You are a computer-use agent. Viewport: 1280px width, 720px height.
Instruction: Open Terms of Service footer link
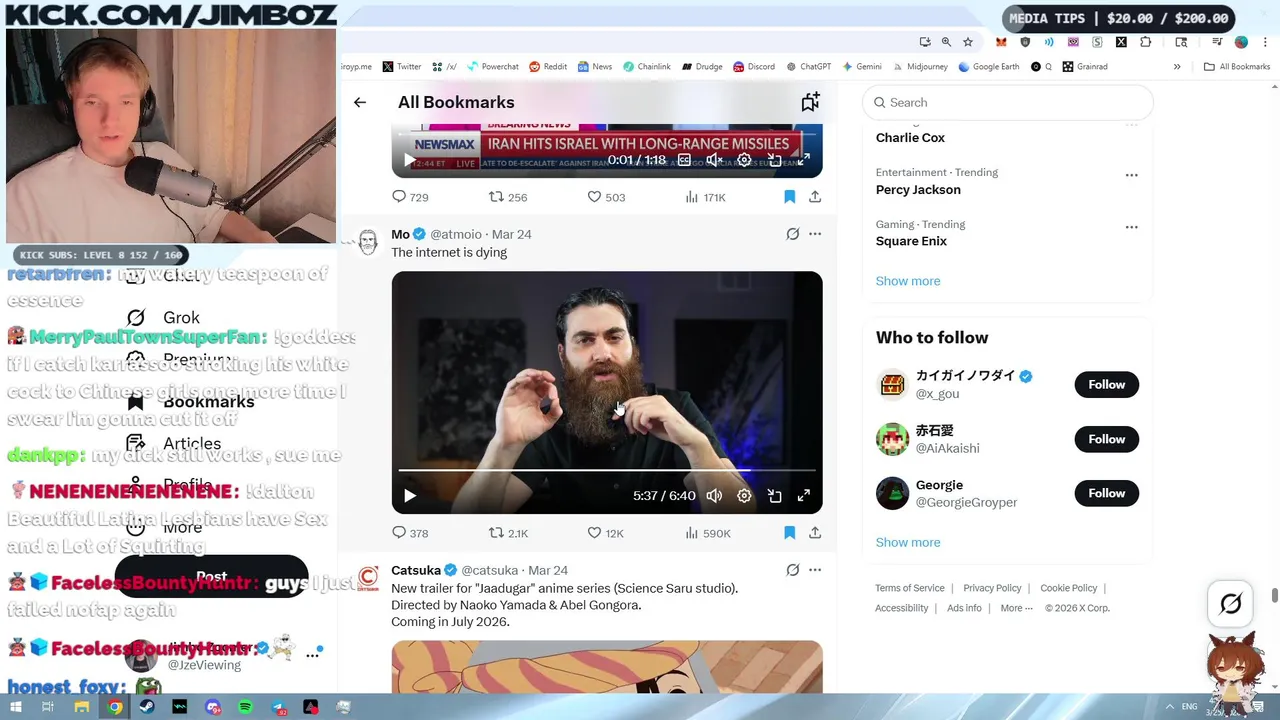click(x=910, y=588)
